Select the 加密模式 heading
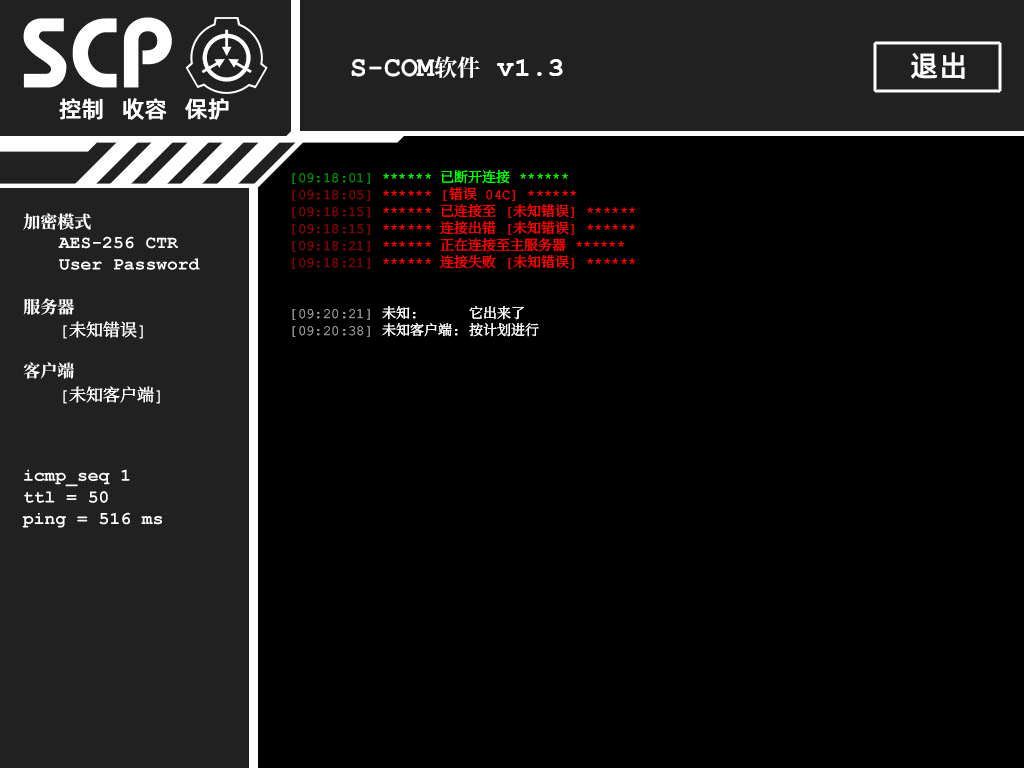Image resolution: width=1024 pixels, height=768 pixels. coord(57,222)
